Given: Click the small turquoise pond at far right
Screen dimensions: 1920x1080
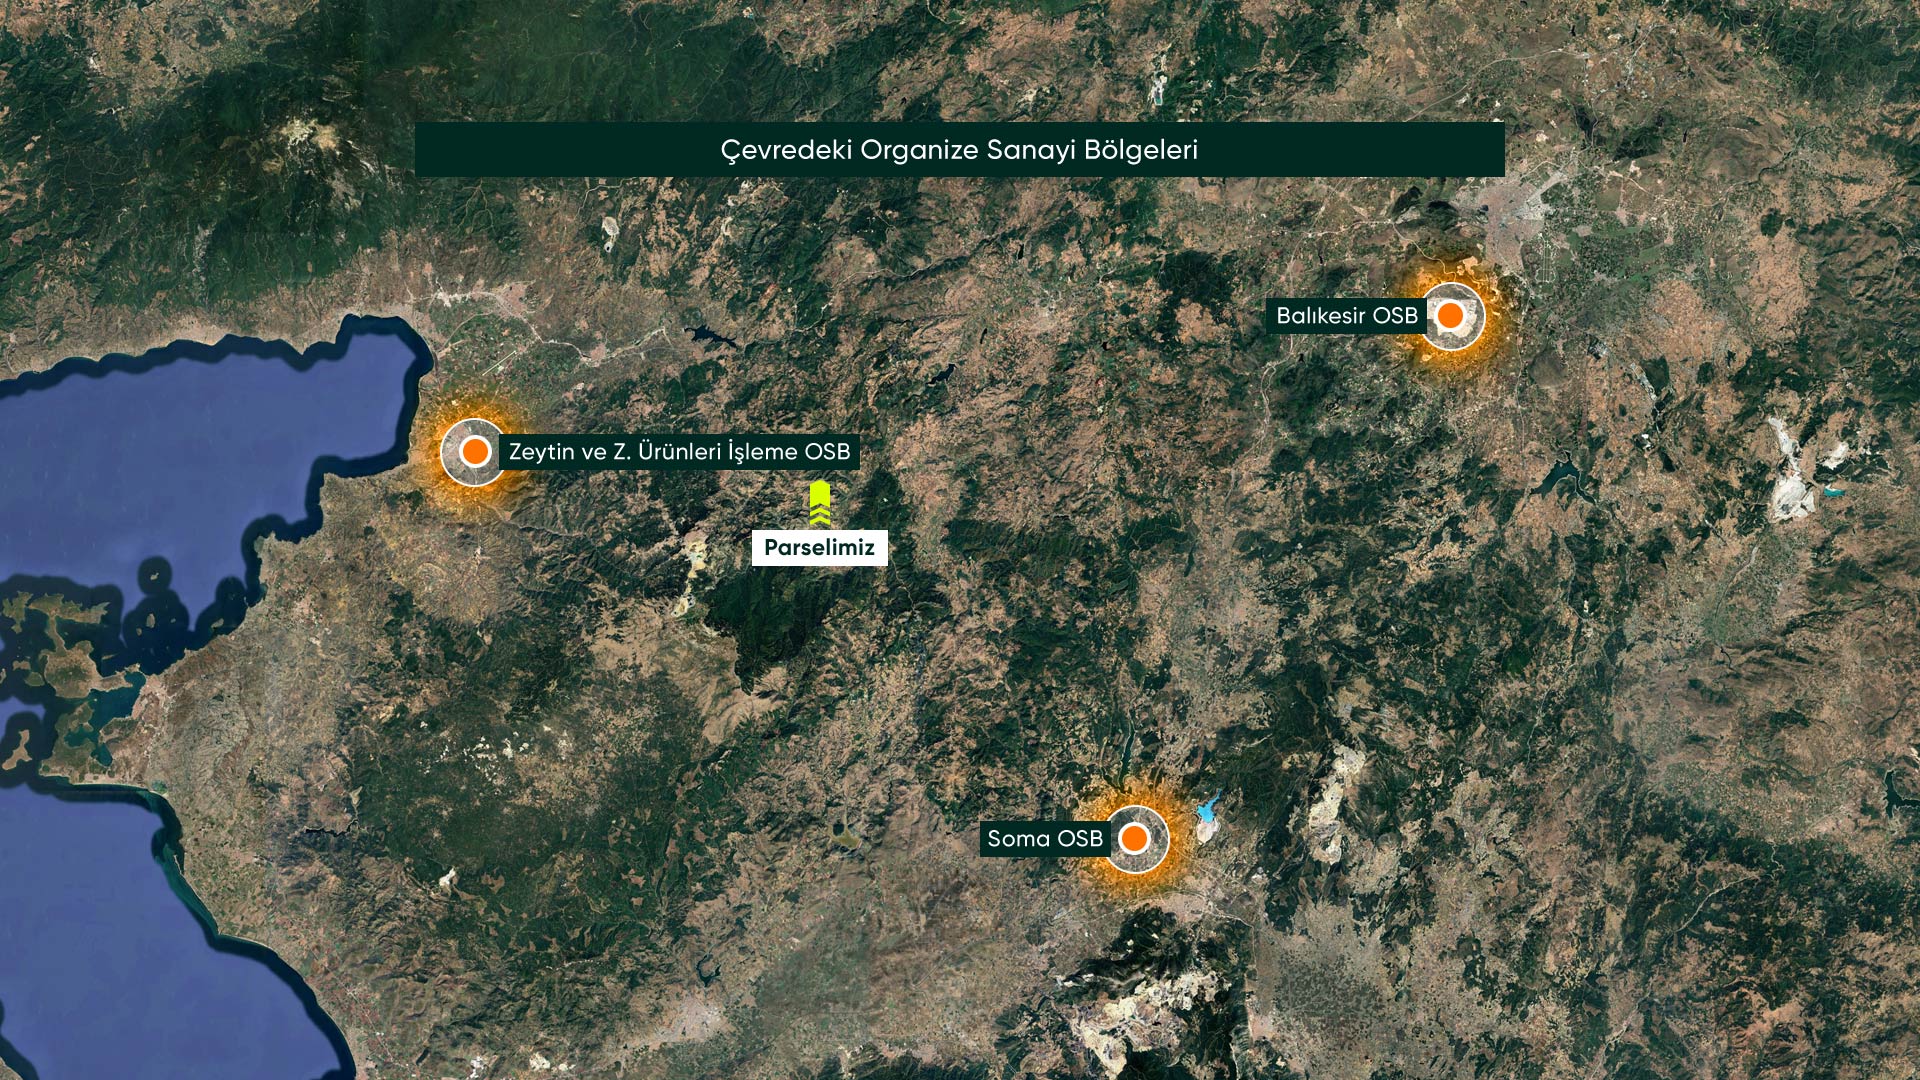Looking at the screenshot, I should click(1832, 492).
